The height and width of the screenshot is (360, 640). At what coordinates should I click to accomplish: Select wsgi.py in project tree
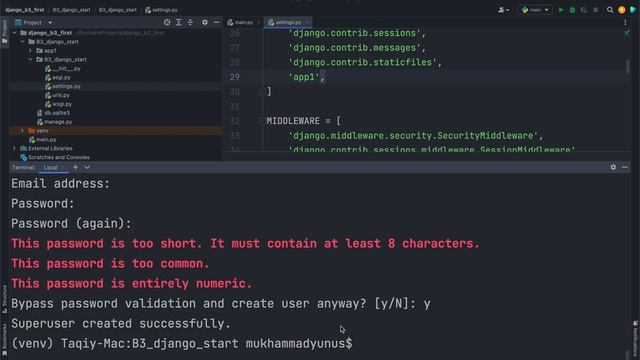[x=62, y=104]
